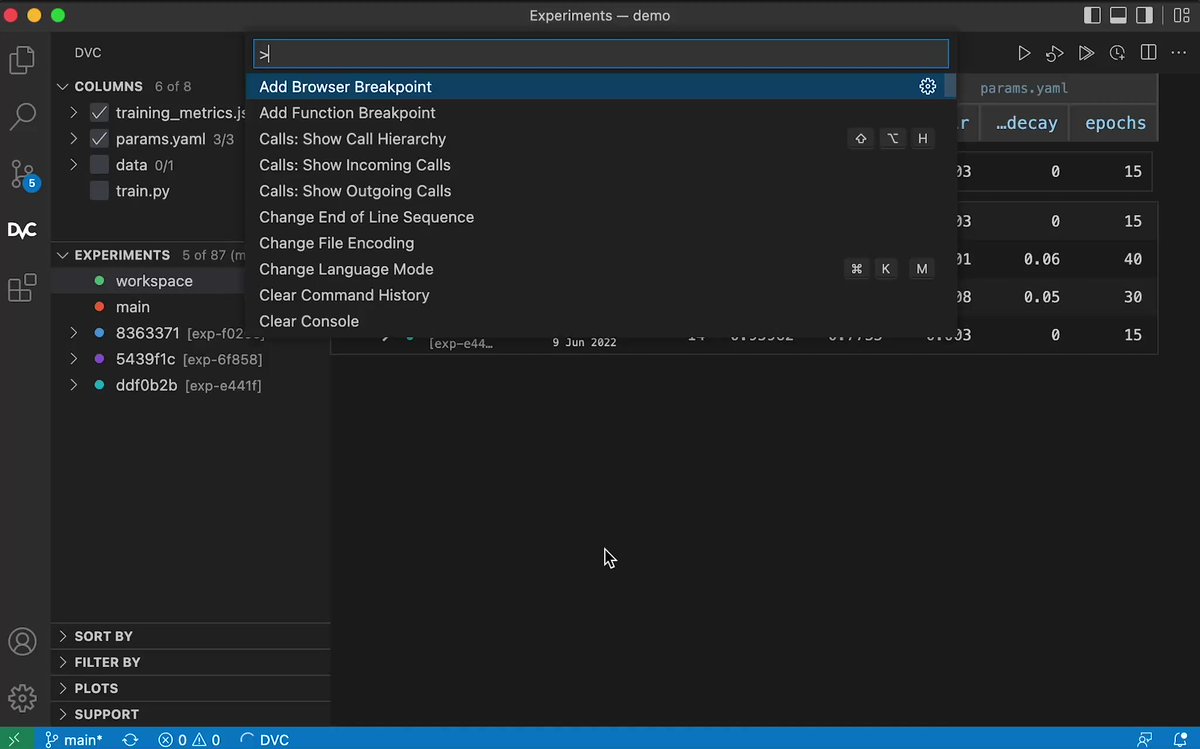Toggle primary side bar layout icon
The width and height of the screenshot is (1200, 749).
[1092, 16]
